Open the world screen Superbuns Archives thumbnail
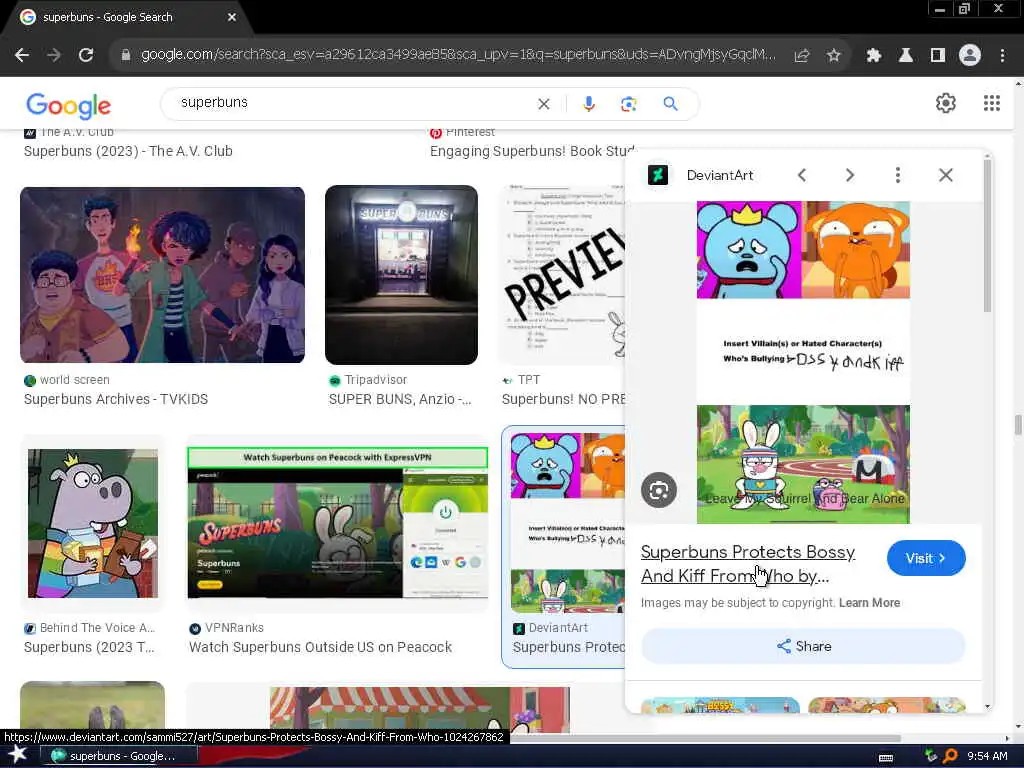Viewport: 1024px width, 768px height. click(x=162, y=275)
